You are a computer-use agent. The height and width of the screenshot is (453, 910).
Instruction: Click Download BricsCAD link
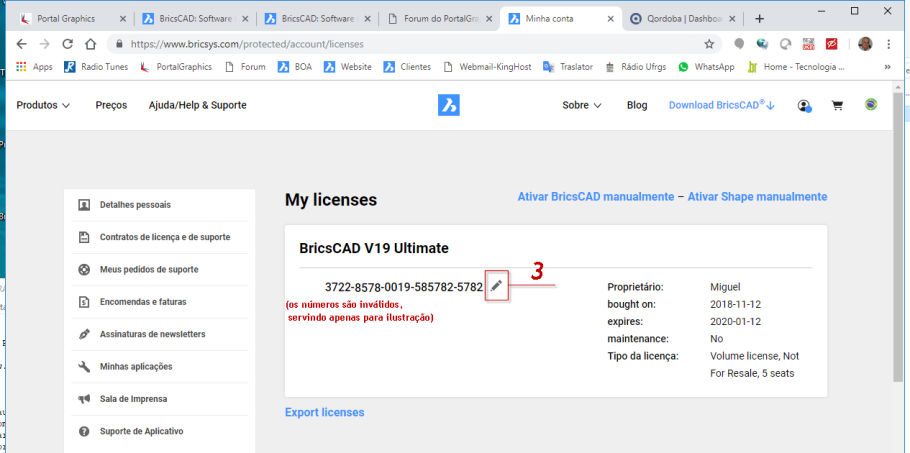point(722,105)
